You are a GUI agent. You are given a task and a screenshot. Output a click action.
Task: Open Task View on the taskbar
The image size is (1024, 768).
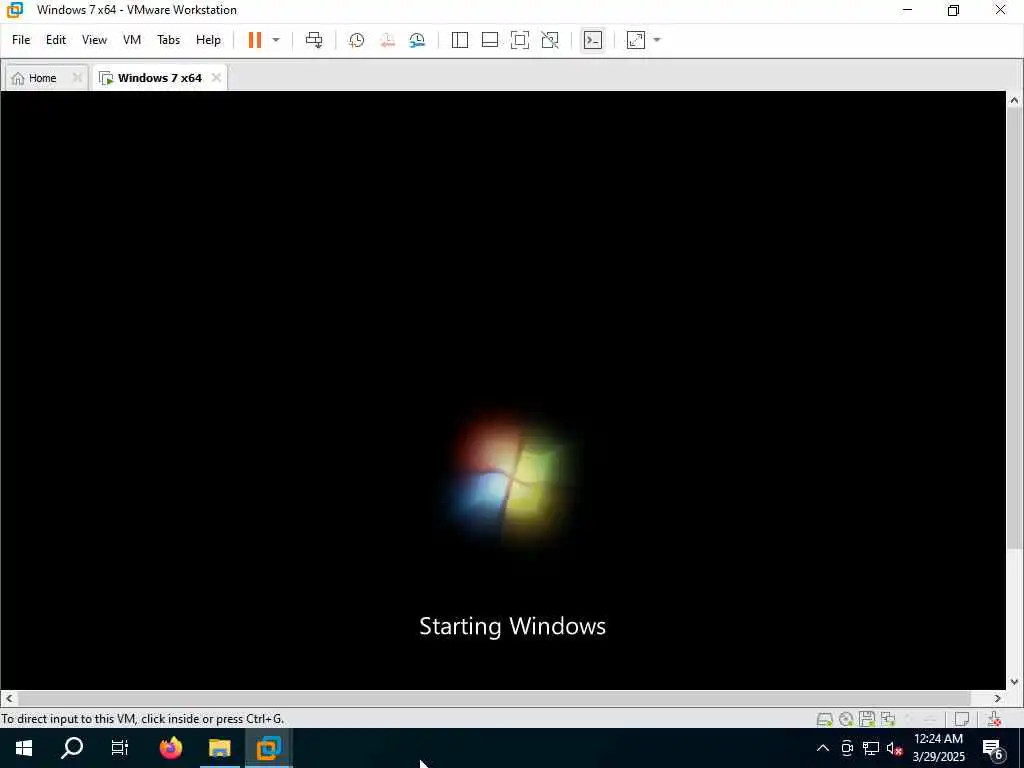tap(120, 748)
